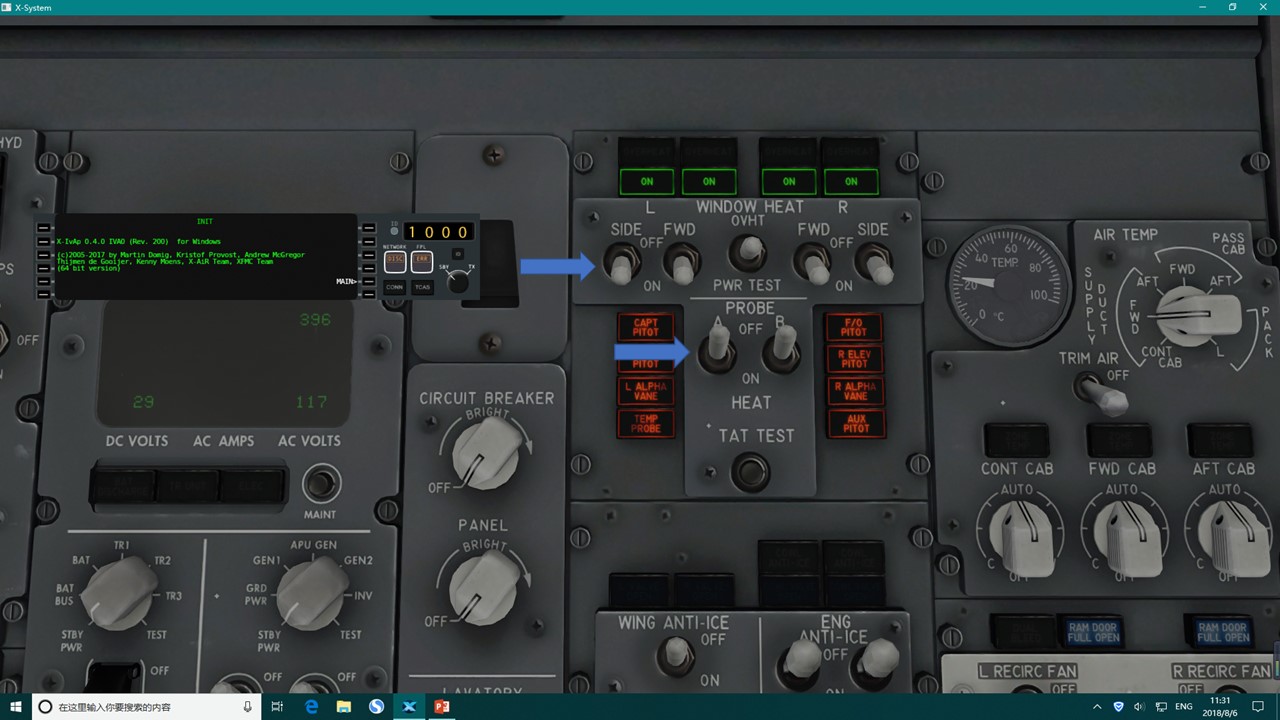This screenshot has width=1280, height=720.
Task: Show hidden system tray icons
Action: click(x=1098, y=706)
